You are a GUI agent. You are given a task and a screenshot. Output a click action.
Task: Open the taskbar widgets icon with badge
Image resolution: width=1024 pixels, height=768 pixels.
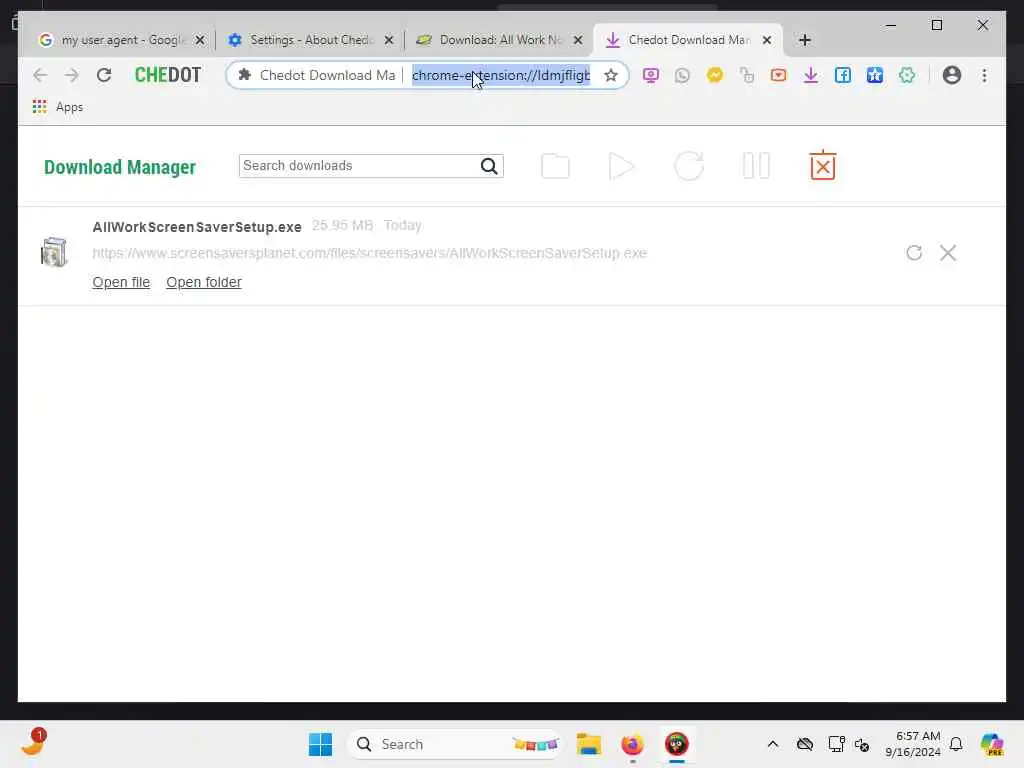33,743
